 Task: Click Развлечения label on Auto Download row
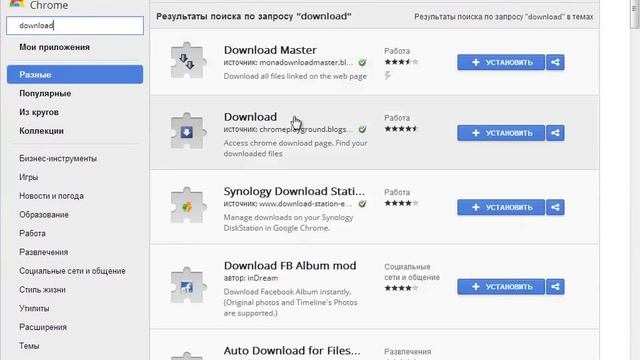407,351
